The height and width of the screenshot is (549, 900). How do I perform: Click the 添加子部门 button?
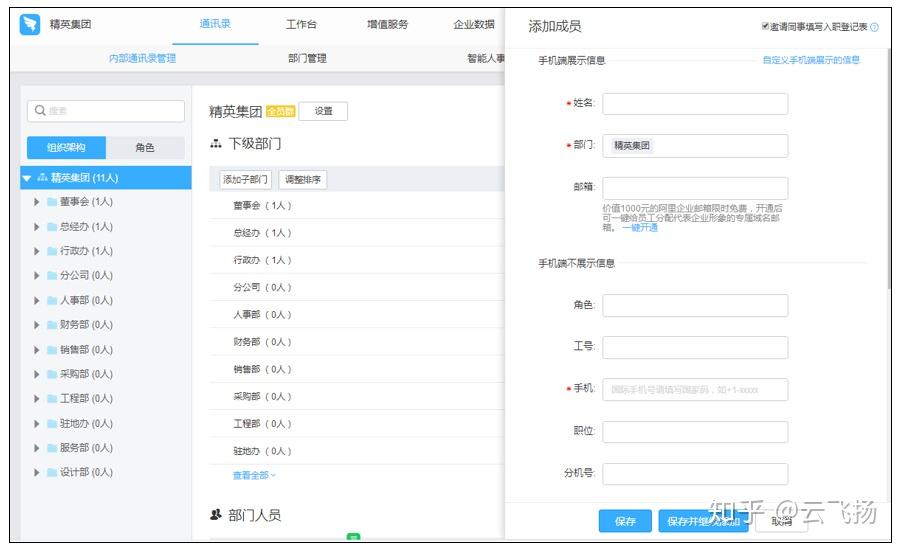[x=246, y=180]
